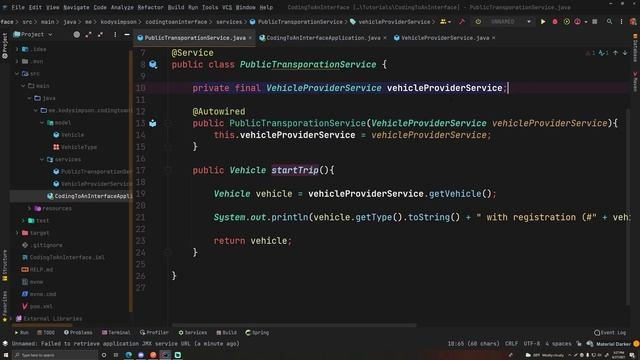Open the Favorites tool window strip
The width and height of the screenshot is (640, 360).
tap(4, 306)
